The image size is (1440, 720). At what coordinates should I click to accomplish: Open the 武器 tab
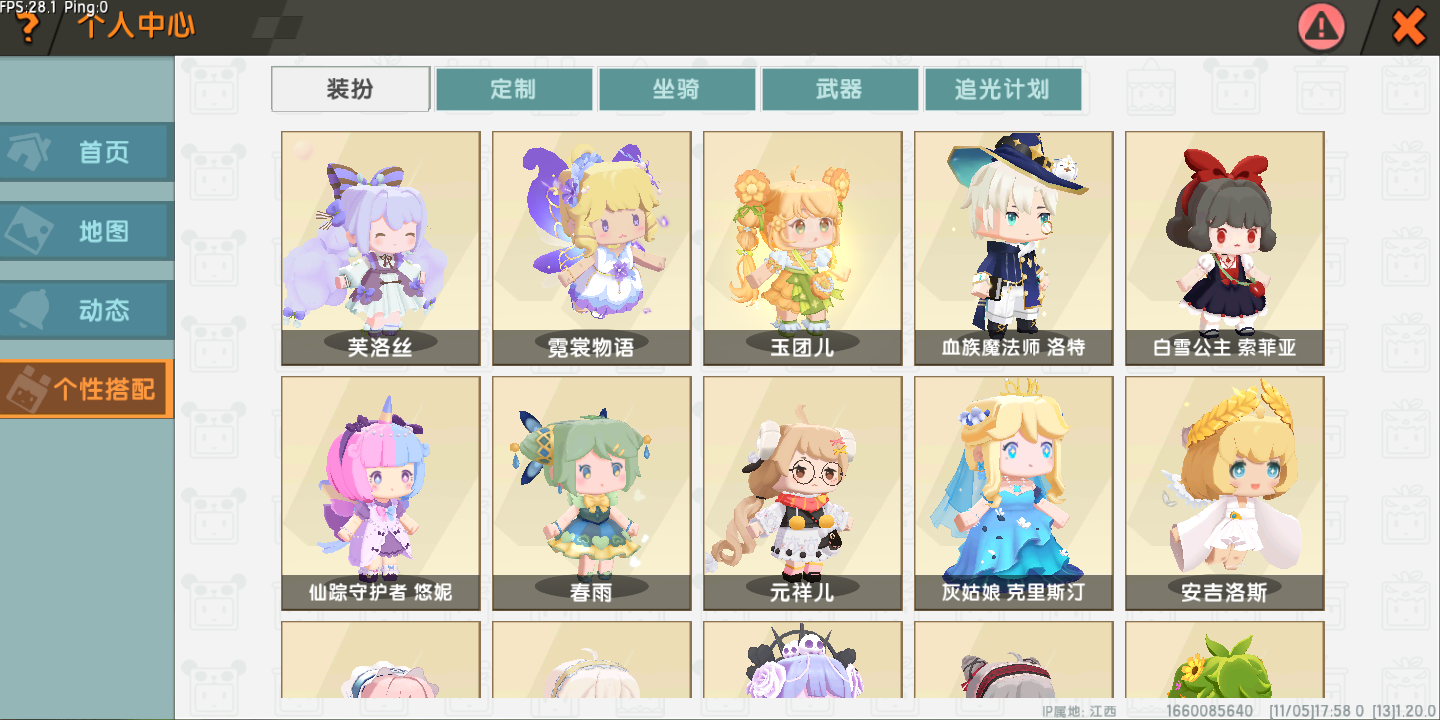coord(840,89)
